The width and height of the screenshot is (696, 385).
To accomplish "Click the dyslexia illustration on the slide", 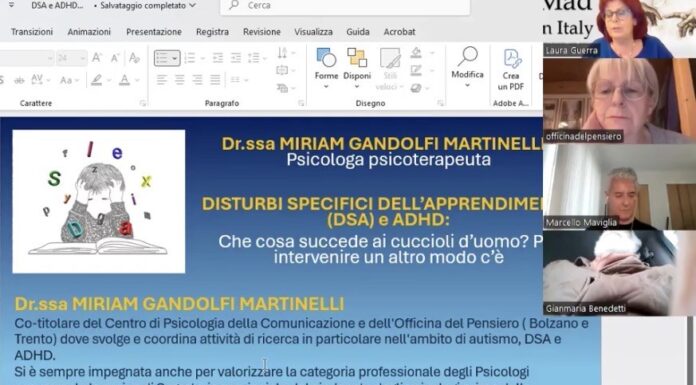I will 99,201.
